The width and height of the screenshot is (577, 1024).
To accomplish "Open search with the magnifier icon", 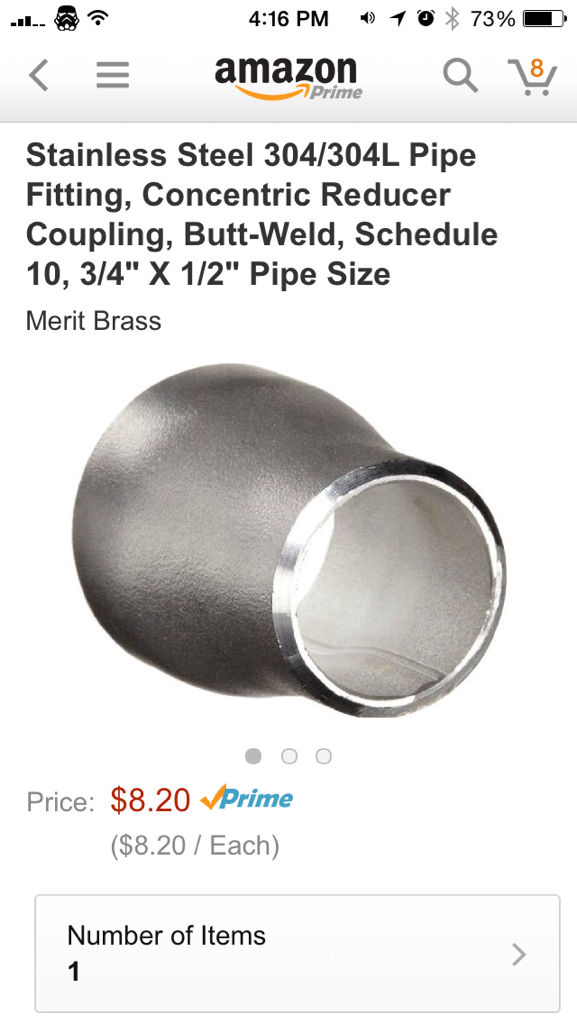I will [460, 75].
